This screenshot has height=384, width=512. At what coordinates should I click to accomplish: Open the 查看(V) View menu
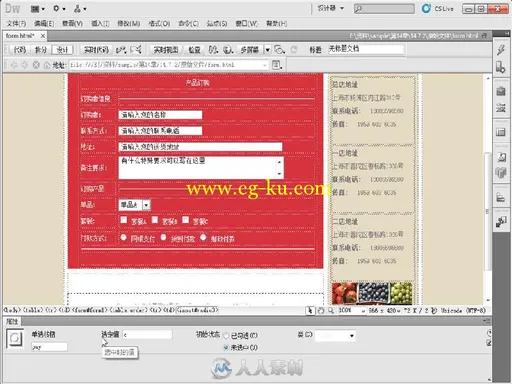coord(72,23)
